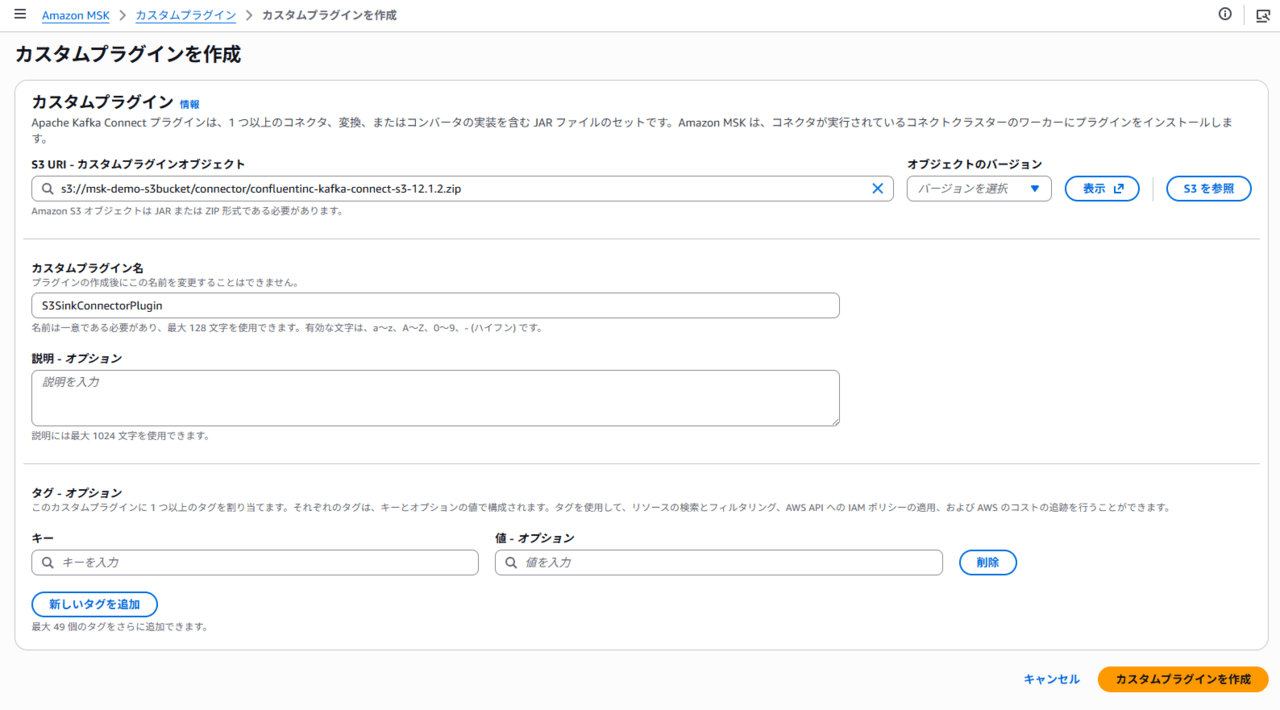
Task: Click the 削除 tag button
Action: coord(987,563)
